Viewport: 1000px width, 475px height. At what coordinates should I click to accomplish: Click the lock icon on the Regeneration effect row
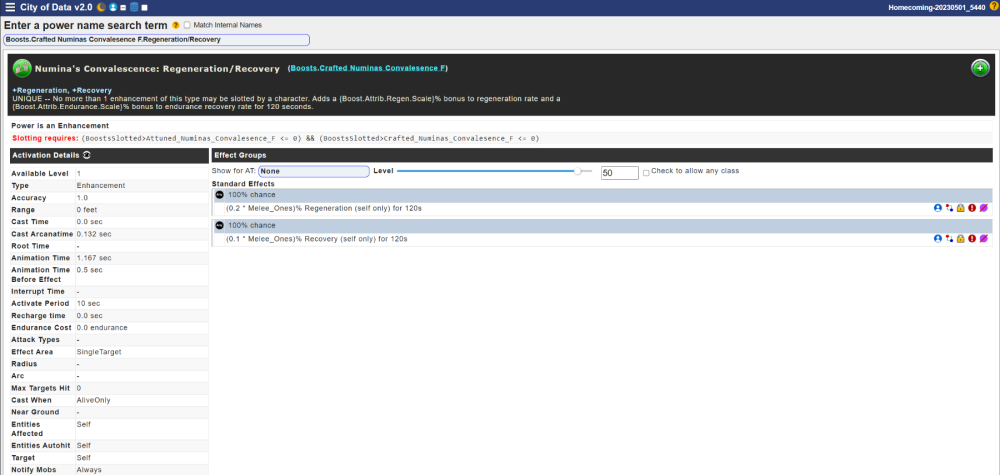[x=960, y=208]
